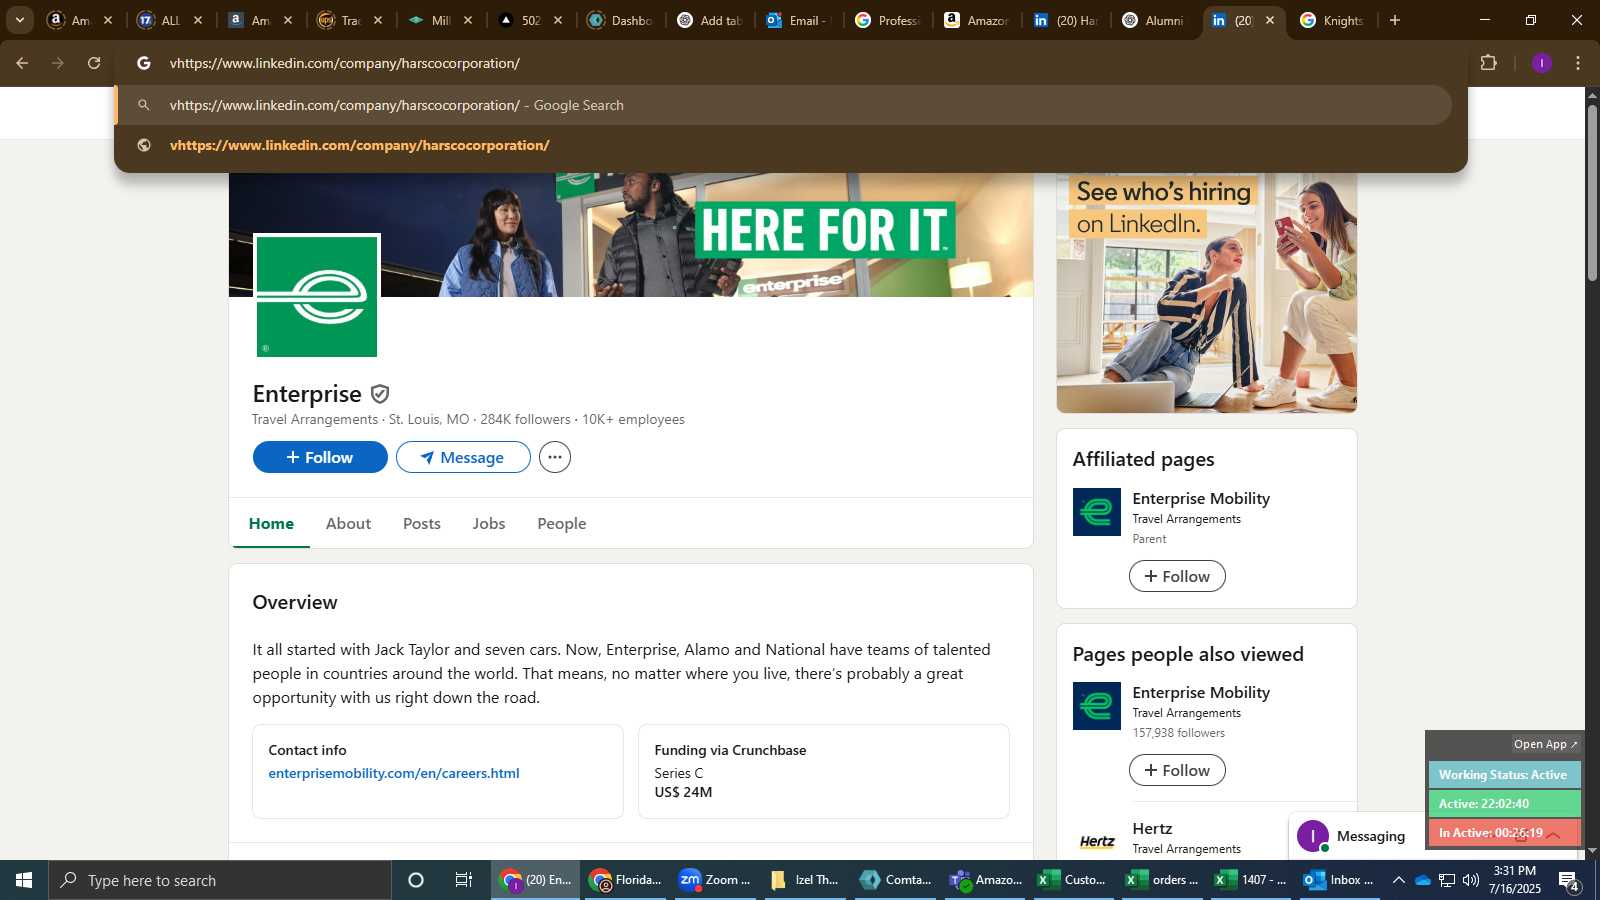The height and width of the screenshot is (900, 1600).
Task: Click the See who's hiring ad image
Action: click(x=1207, y=292)
